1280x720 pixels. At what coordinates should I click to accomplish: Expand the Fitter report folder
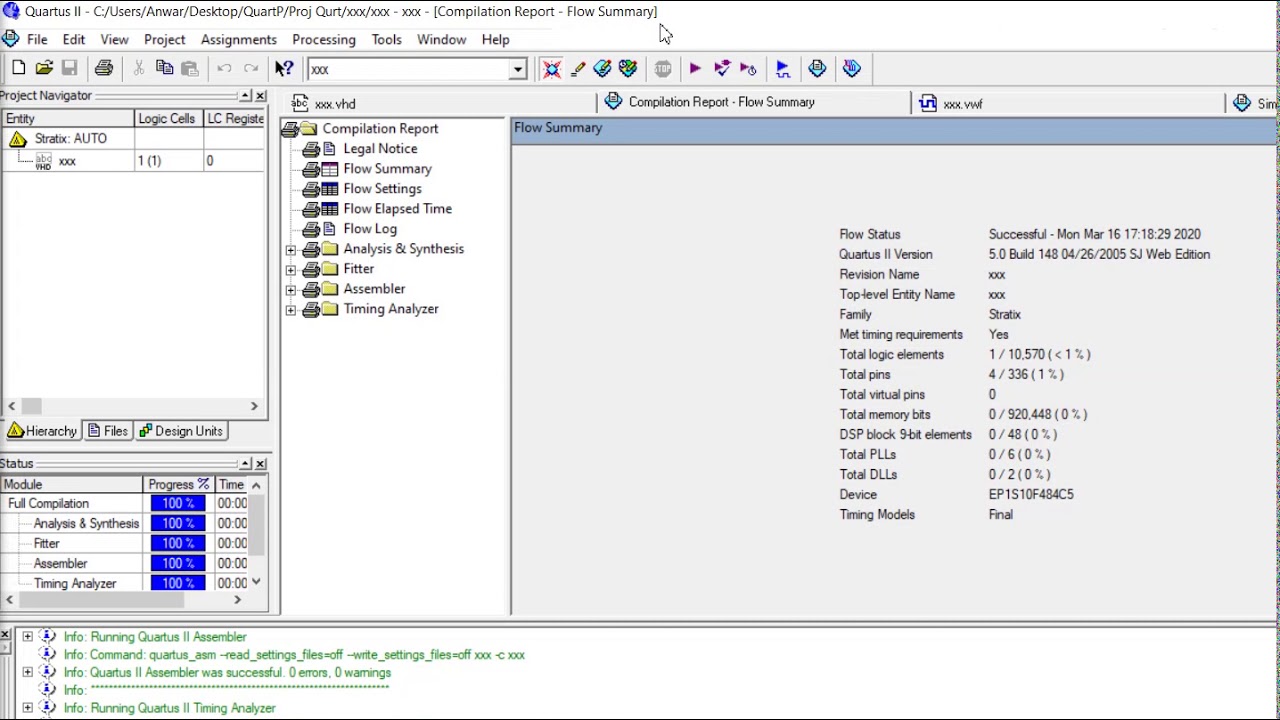[291, 269]
